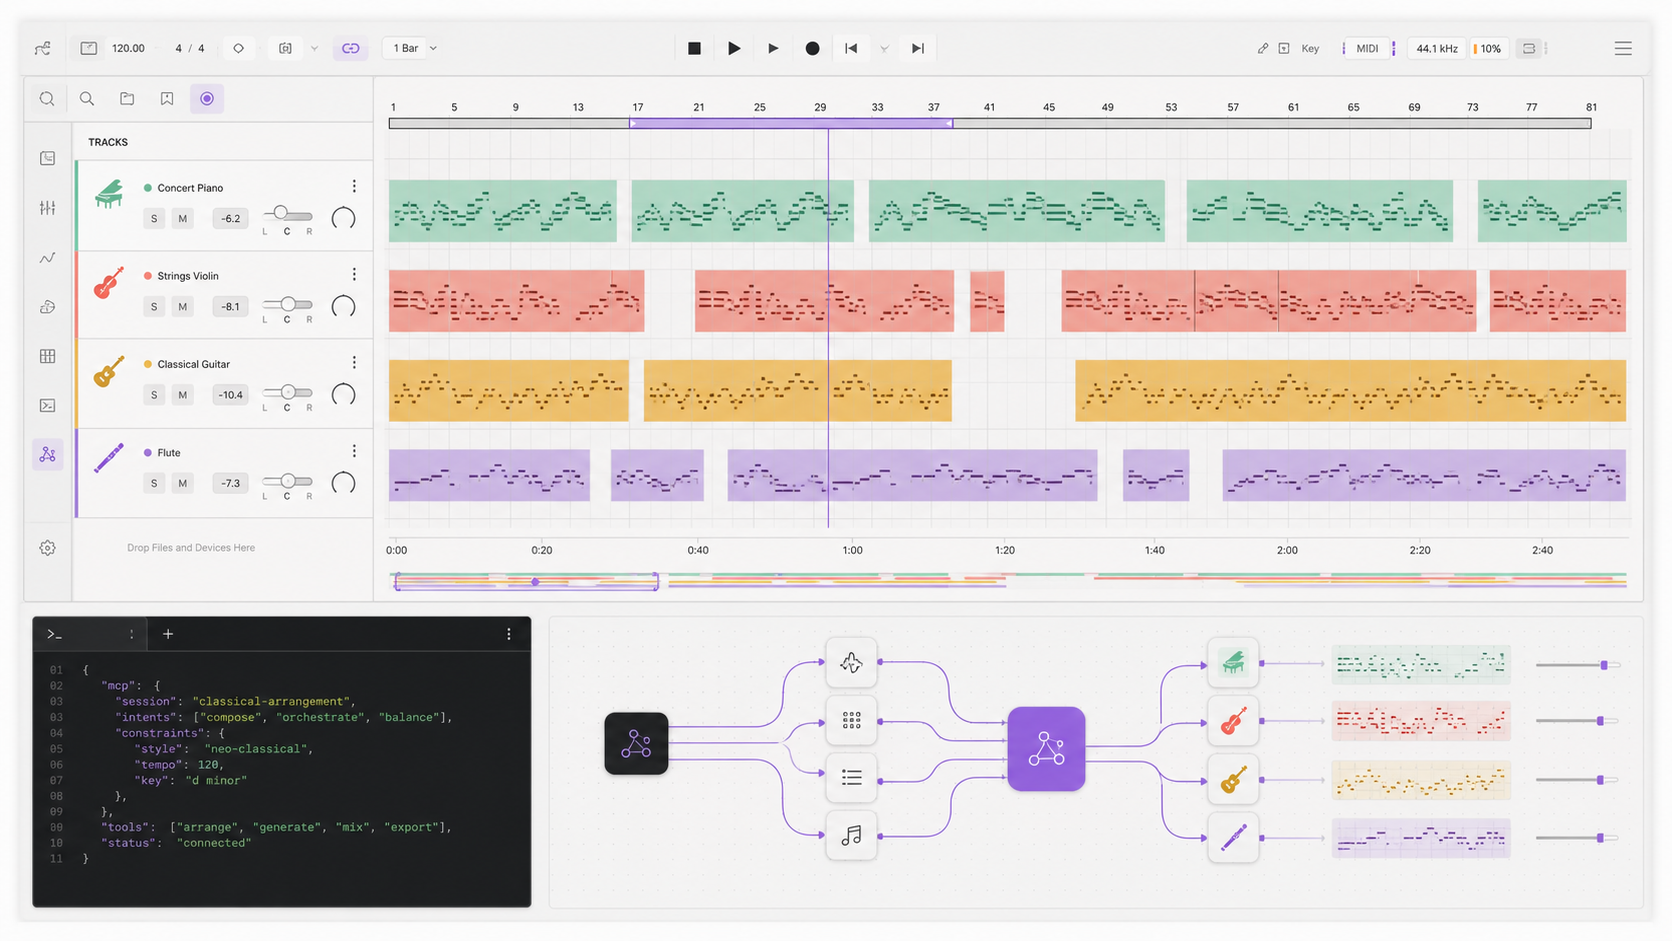Toggle the purple link button in toolbar
Viewport: 1672px width, 941px height.
pos(350,48)
